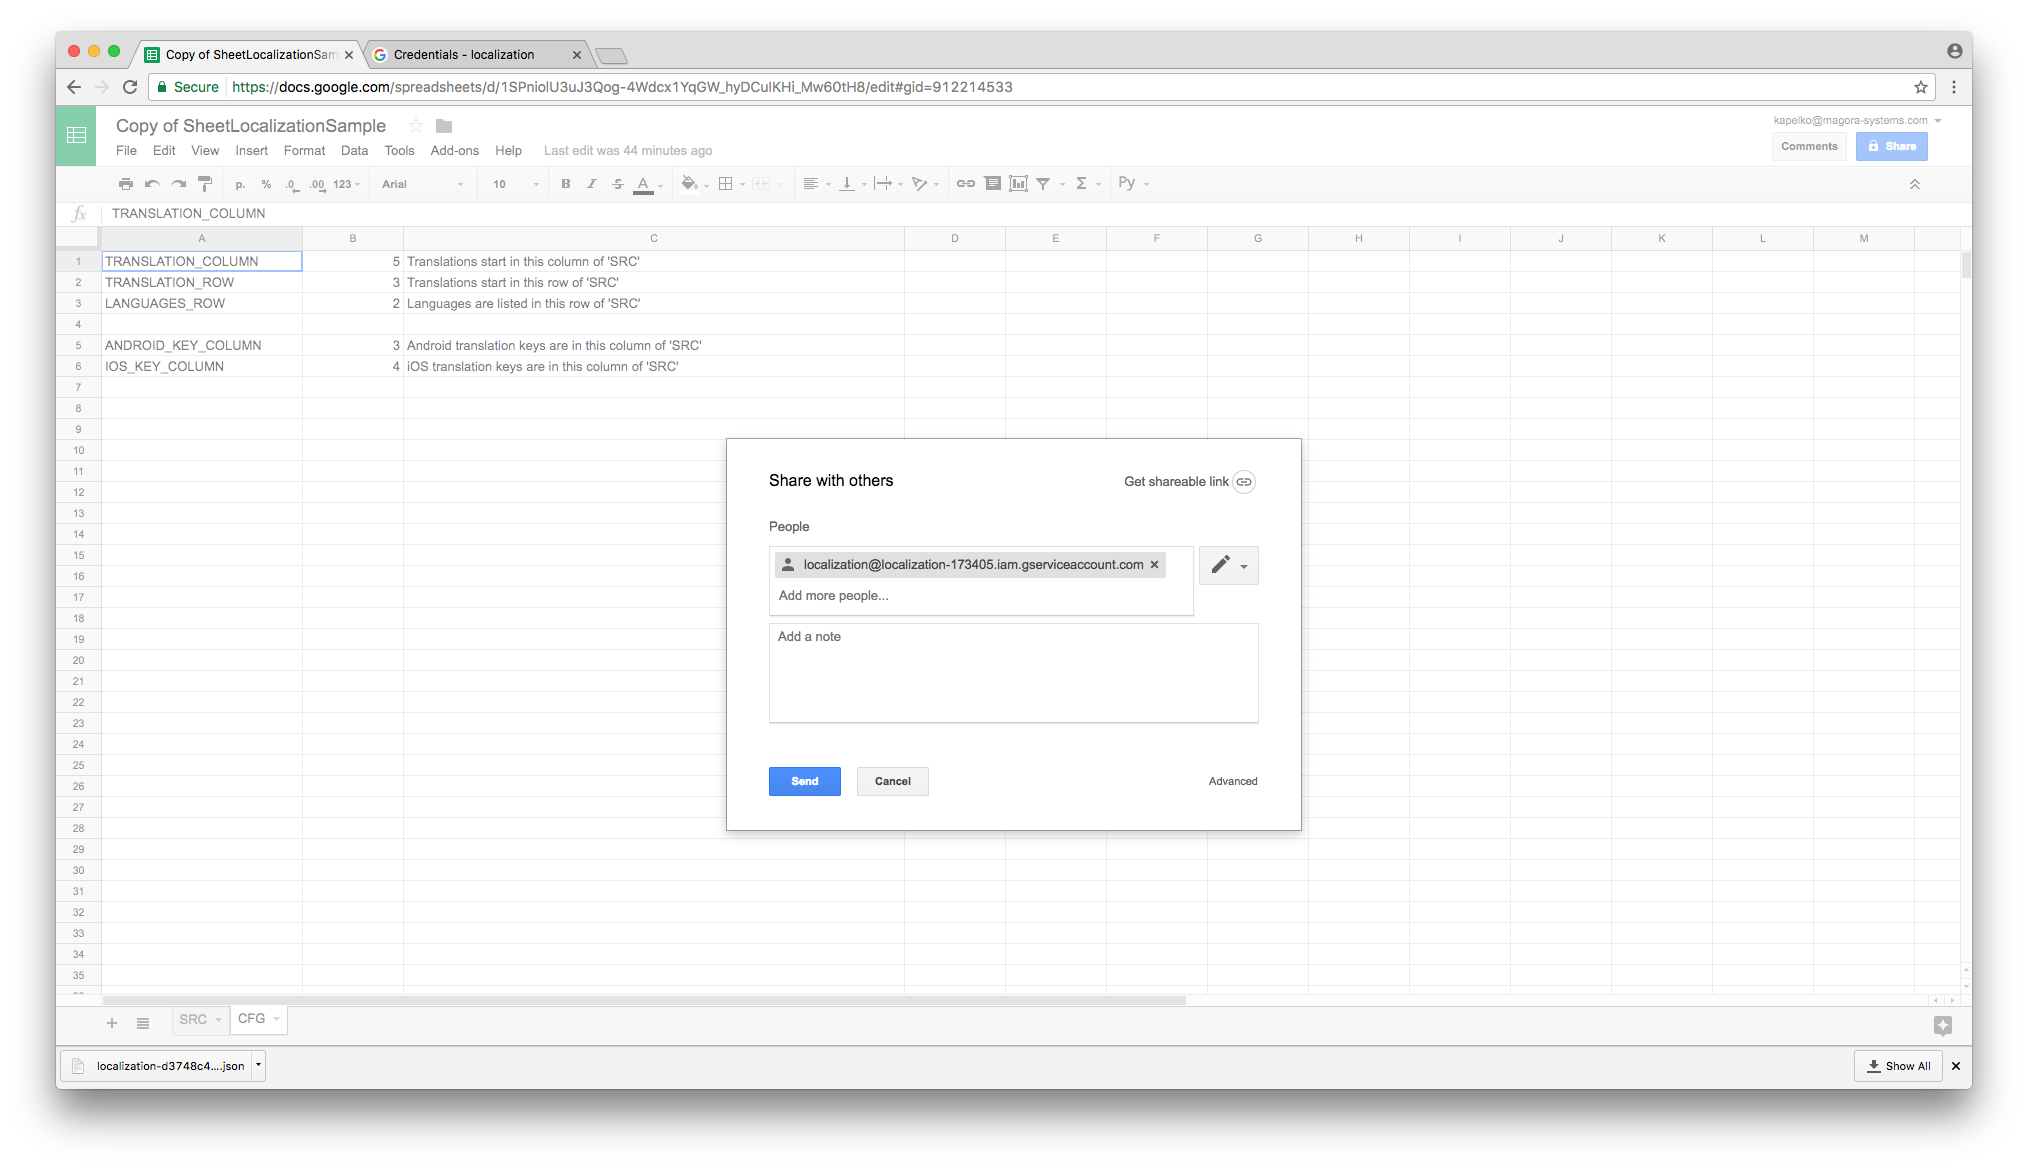
Task: Click the fill color bucket icon
Action: point(689,184)
